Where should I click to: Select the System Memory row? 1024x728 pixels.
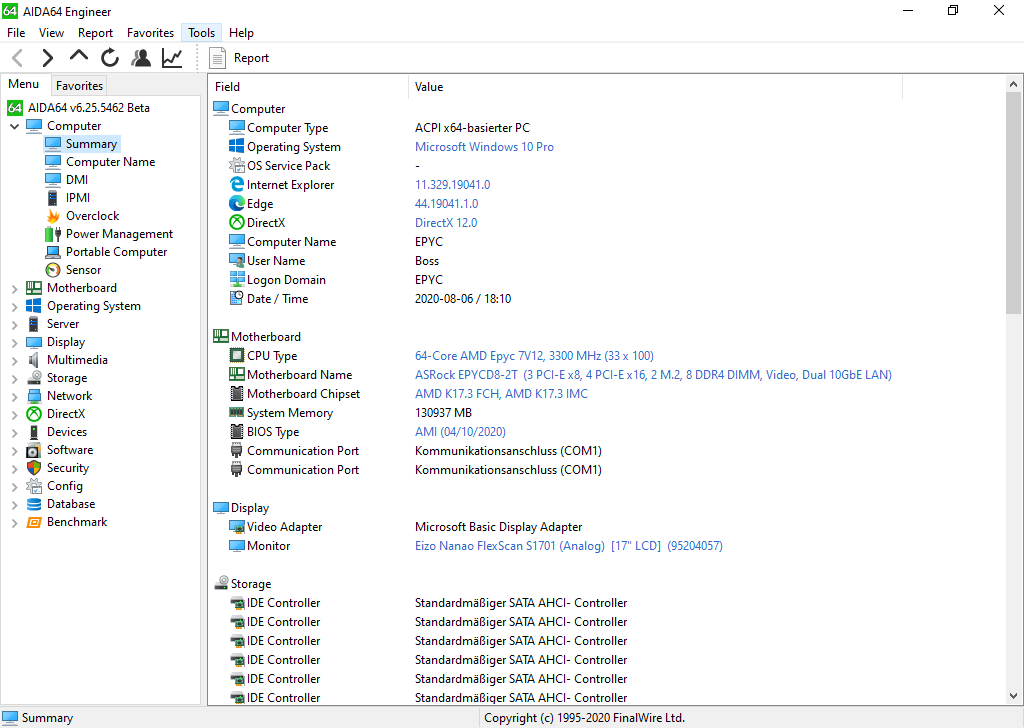point(607,413)
